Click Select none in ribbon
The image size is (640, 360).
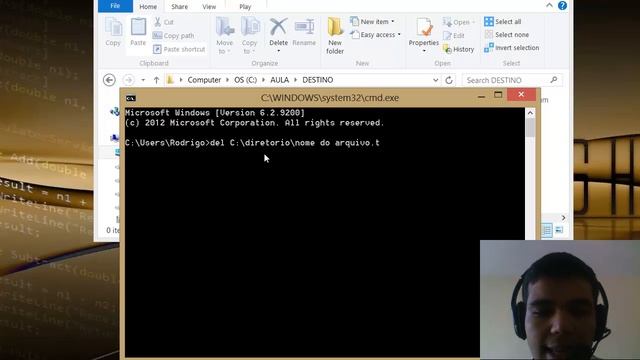click(507, 35)
